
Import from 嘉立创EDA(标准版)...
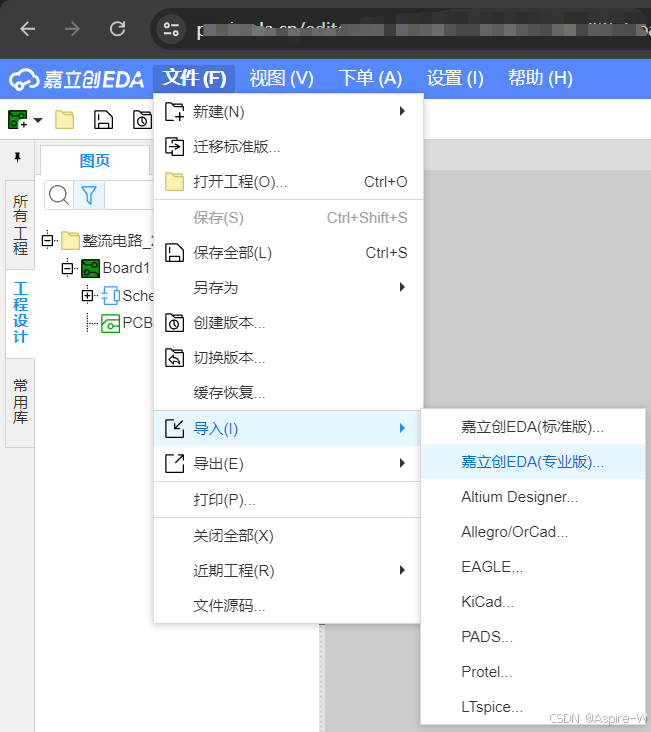[533, 427]
